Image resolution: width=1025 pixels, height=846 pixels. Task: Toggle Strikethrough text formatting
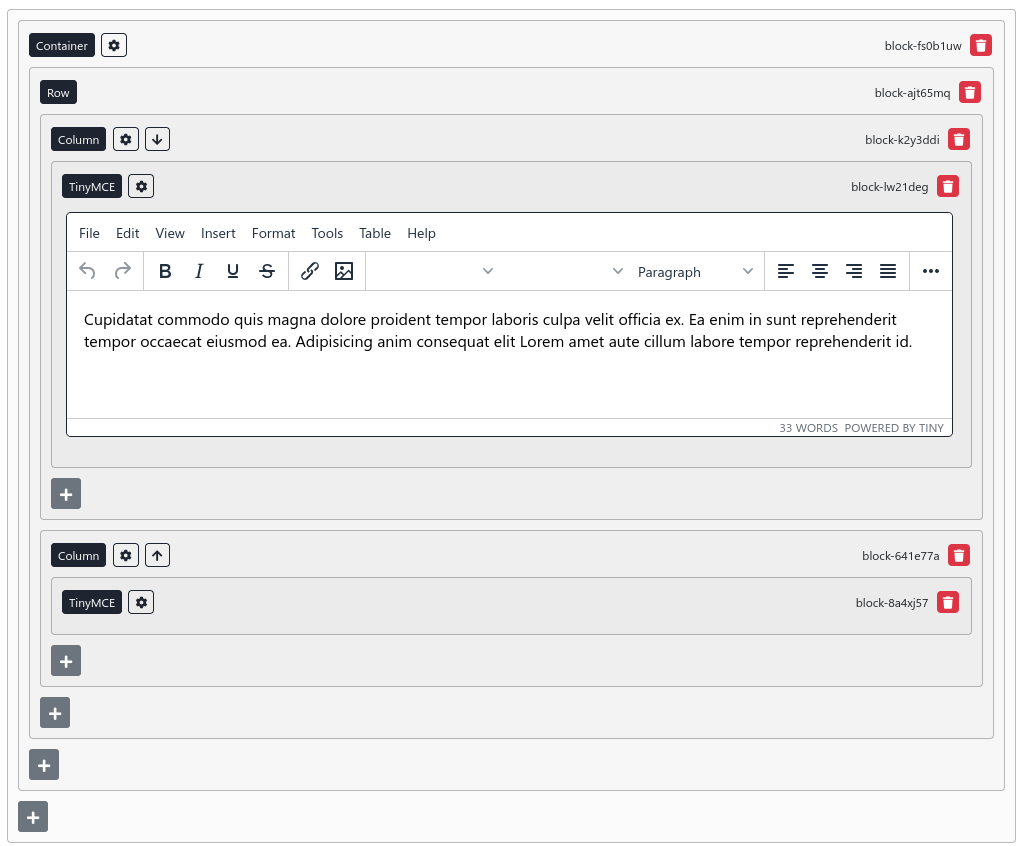pos(267,271)
